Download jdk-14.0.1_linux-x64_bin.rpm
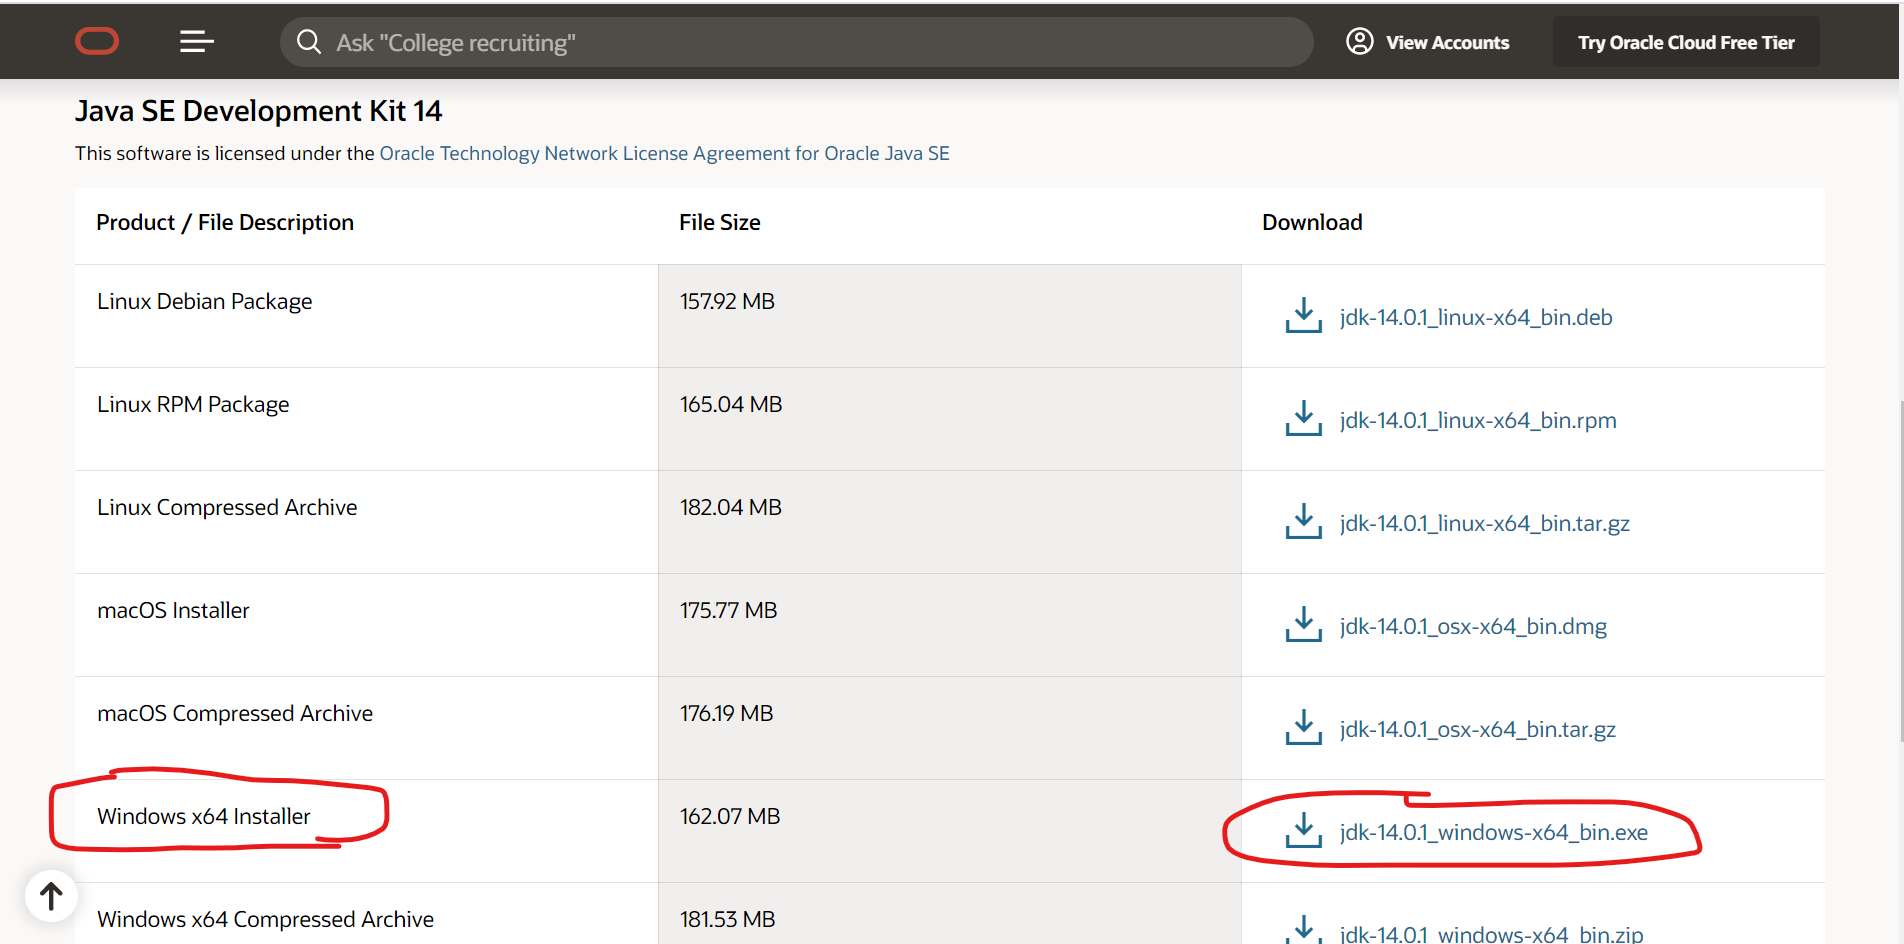 tap(1478, 420)
